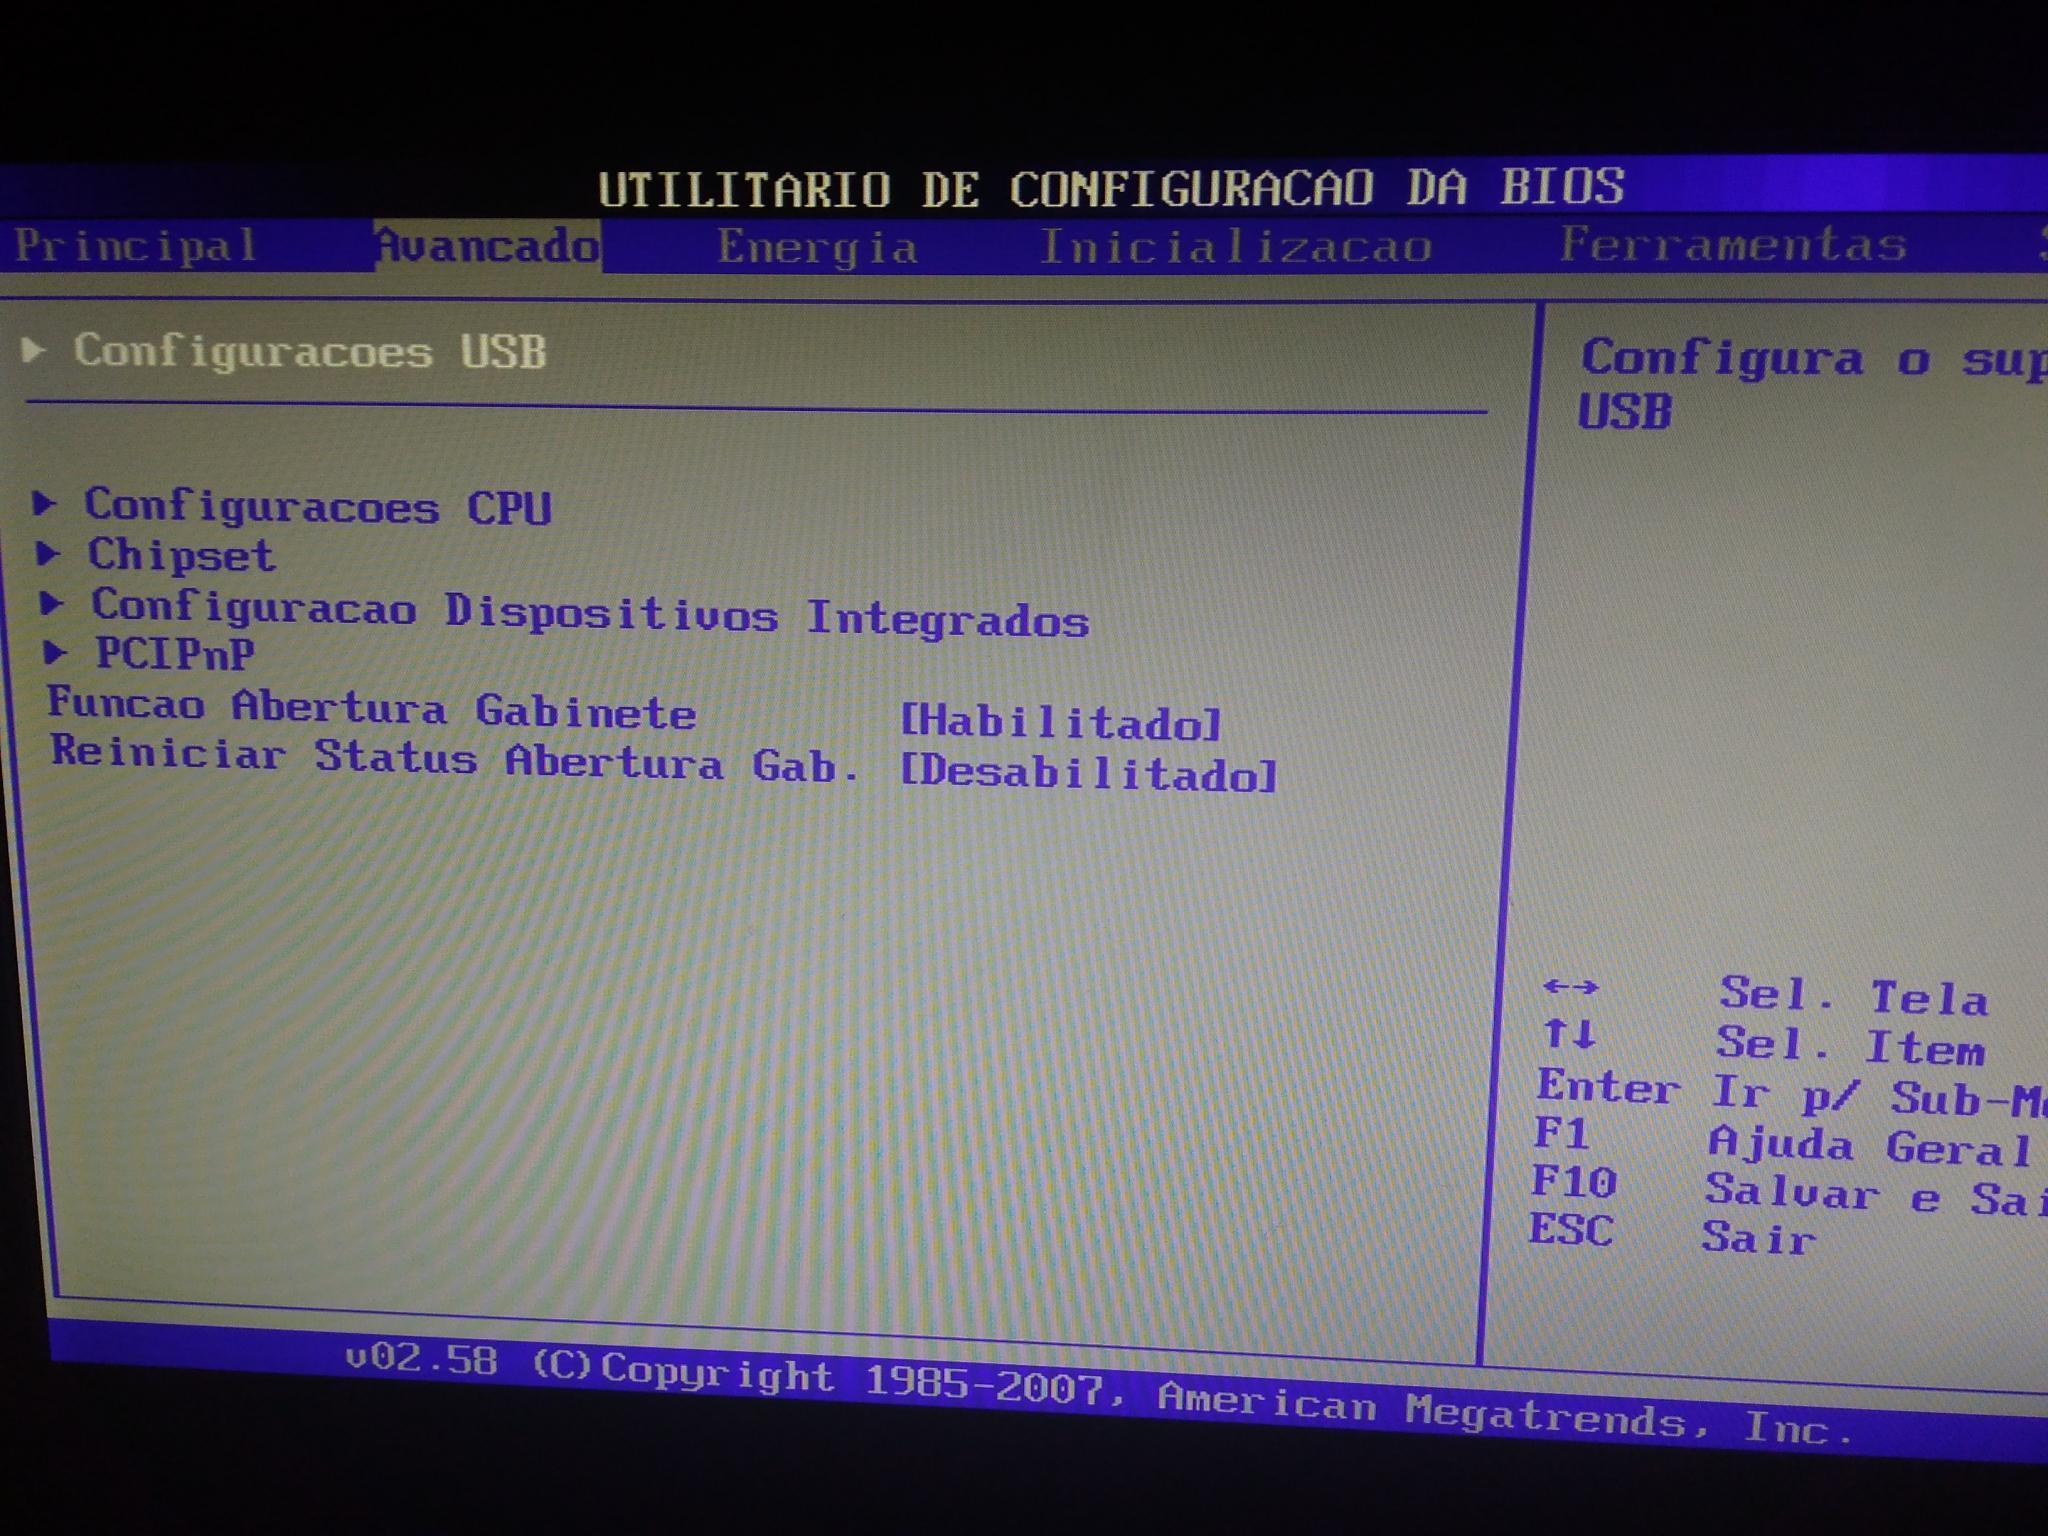
Task: Open the Ferramentas tab
Action: tap(1733, 244)
